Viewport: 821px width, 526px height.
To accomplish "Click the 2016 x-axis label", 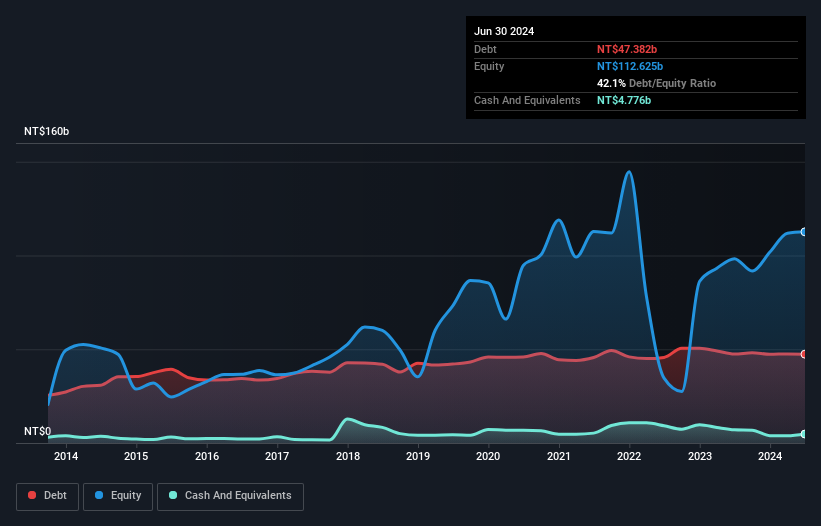I will point(207,456).
